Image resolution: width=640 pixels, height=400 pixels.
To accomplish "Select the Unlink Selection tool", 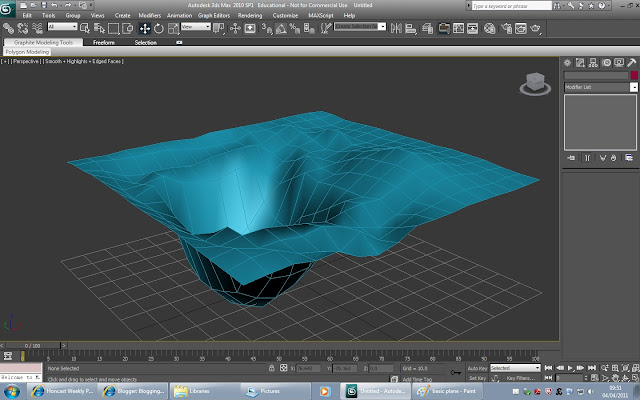I will coord(23,28).
